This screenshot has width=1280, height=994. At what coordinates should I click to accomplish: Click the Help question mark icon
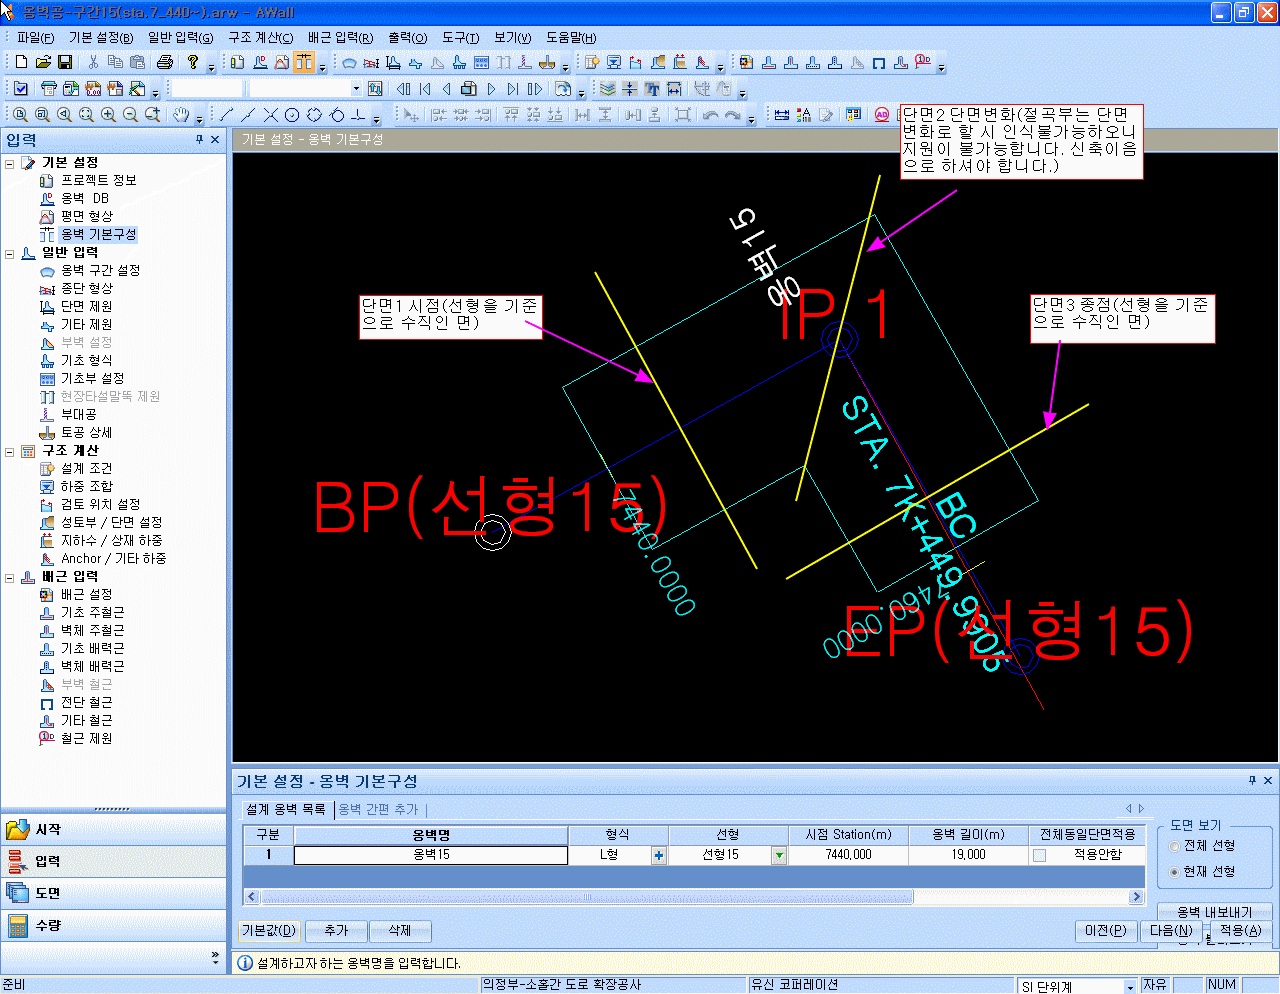coord(193,62)
